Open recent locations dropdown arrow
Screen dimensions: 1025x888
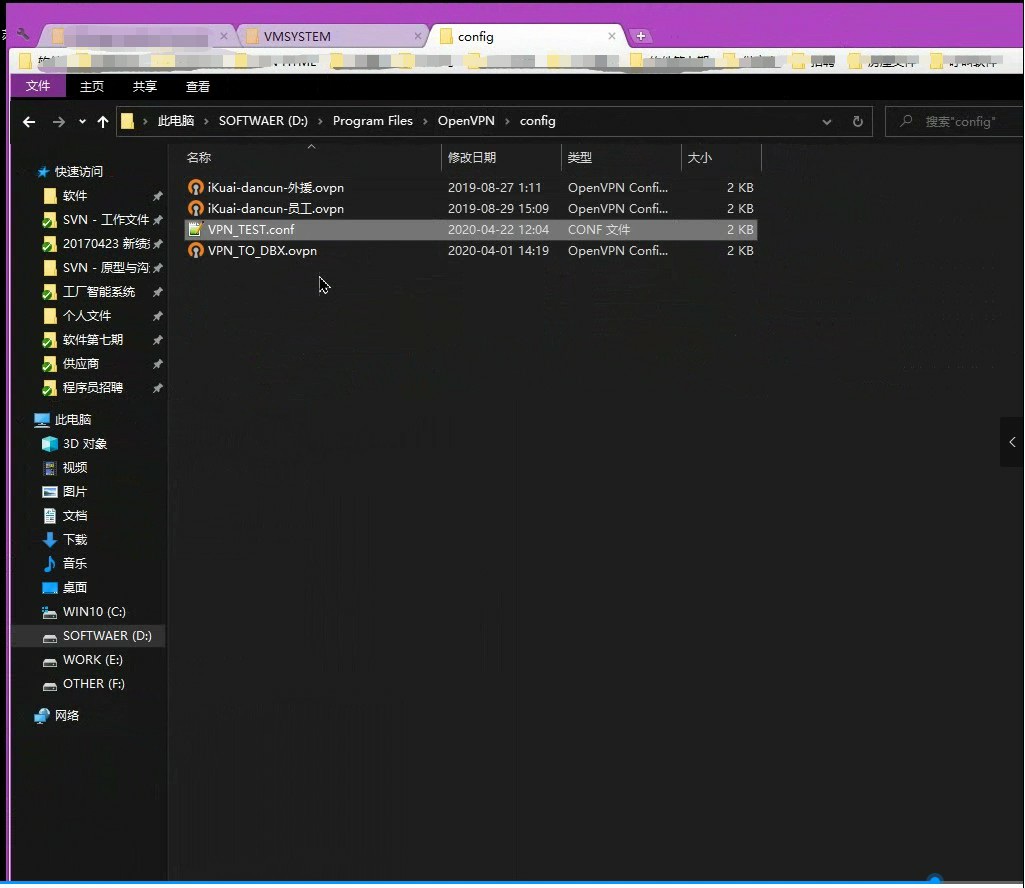pyautogui.click(x=82, y=122)
